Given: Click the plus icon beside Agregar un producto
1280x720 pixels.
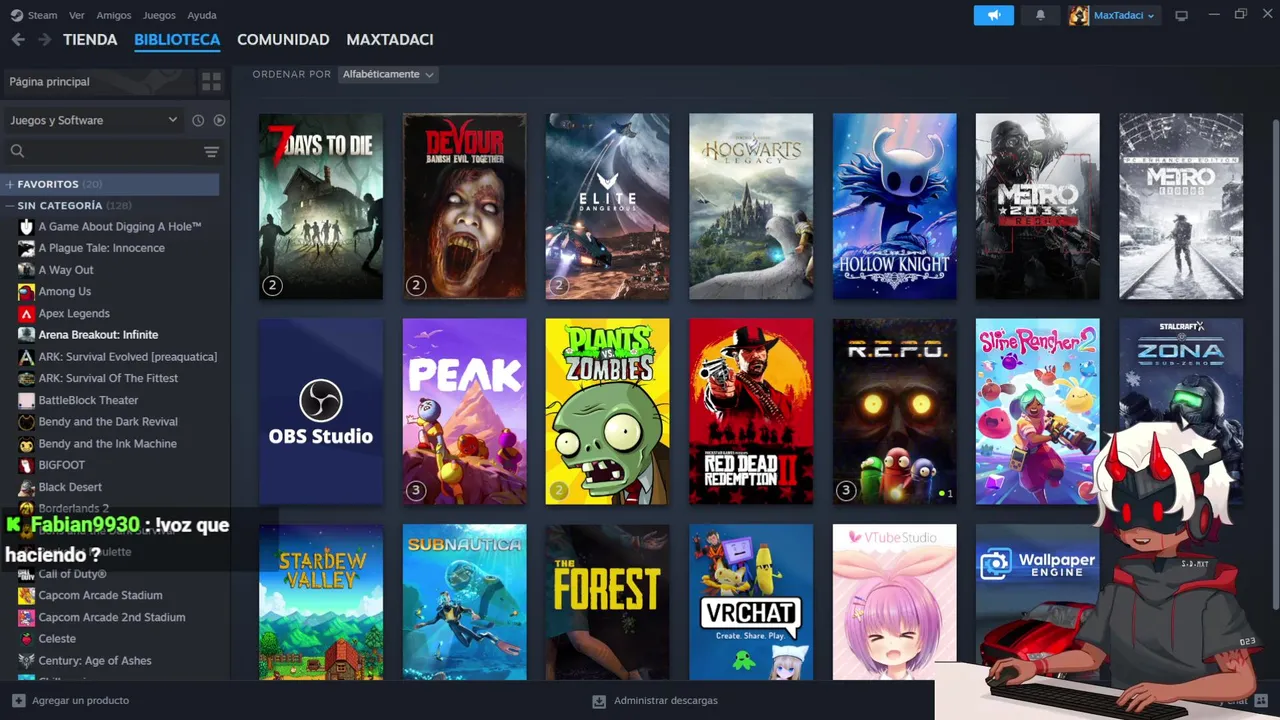Looking at the screenshot, I should click(18, 700).
